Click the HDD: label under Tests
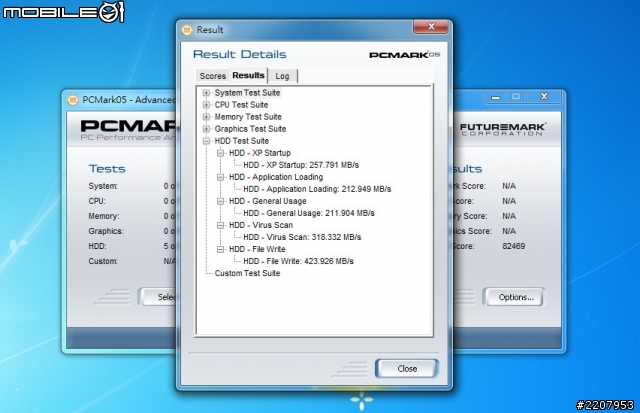The width and height of the screenshot is (640, 413). click(98, 246)
